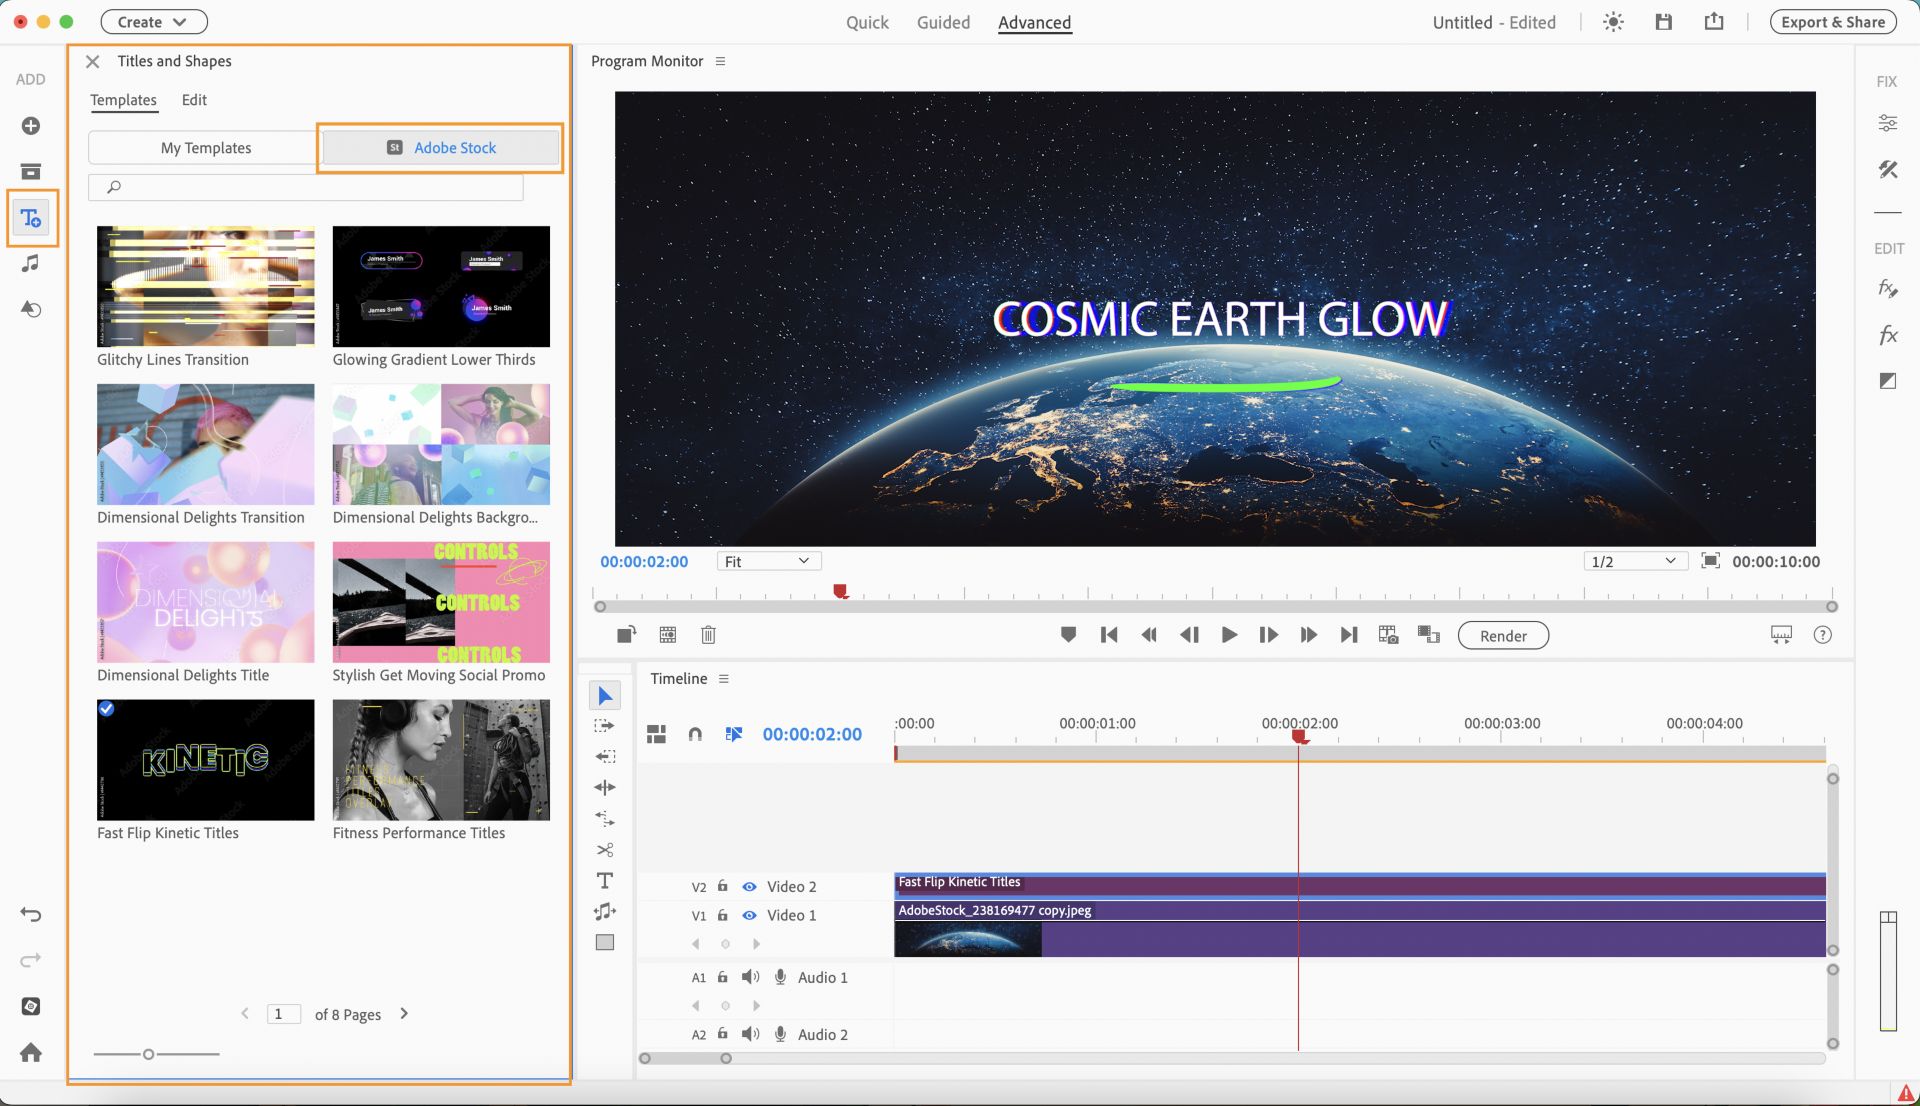This screenshot has width=1920, height=1106.
Task: Click the Home icon
Action: coord(31,1052)
